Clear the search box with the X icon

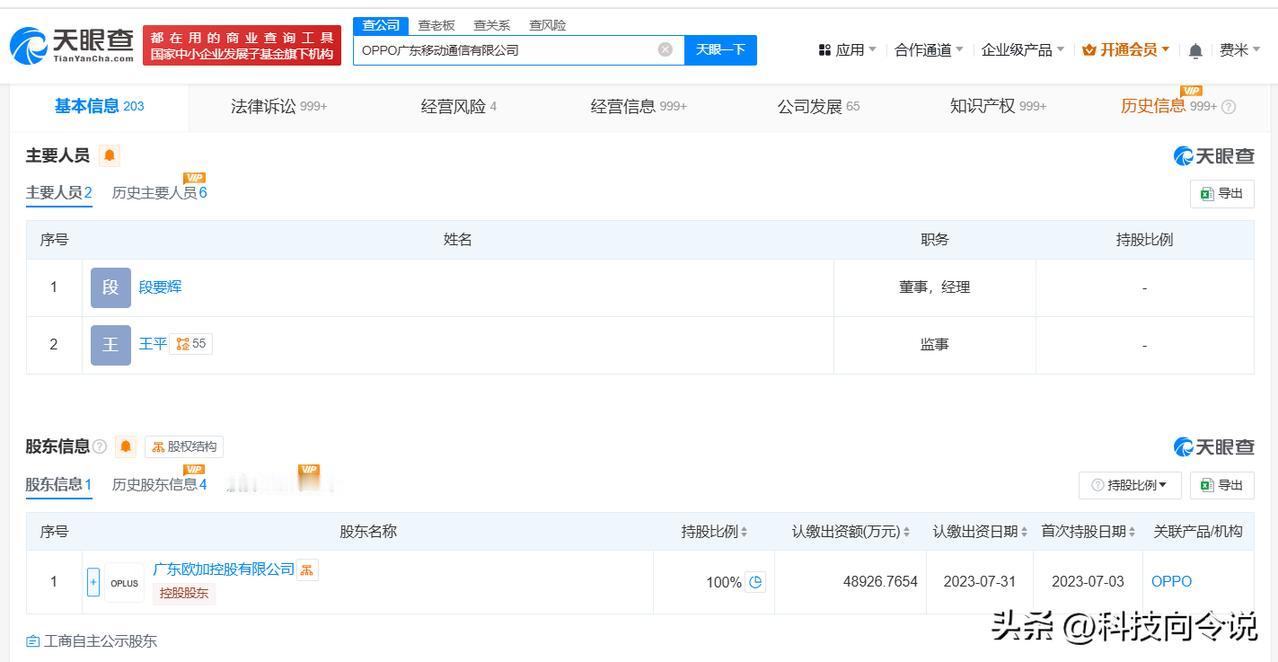pyautogui.click(x=665, y=50)
